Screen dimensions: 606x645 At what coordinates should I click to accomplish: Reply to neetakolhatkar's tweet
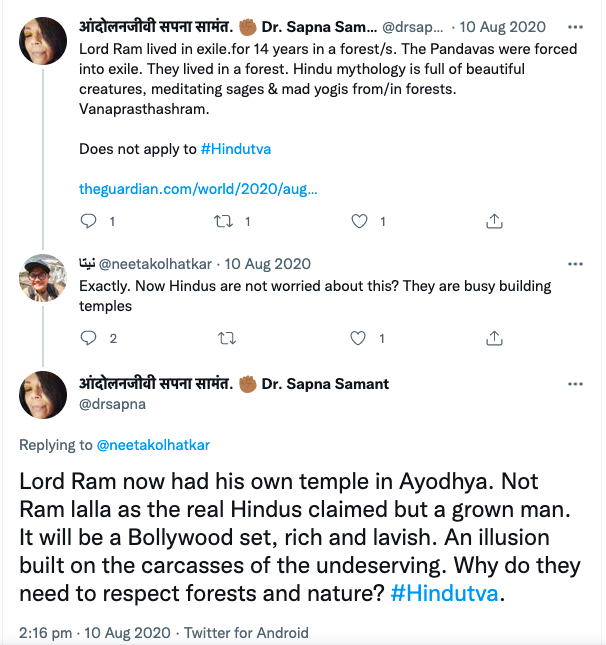point(89,339)
